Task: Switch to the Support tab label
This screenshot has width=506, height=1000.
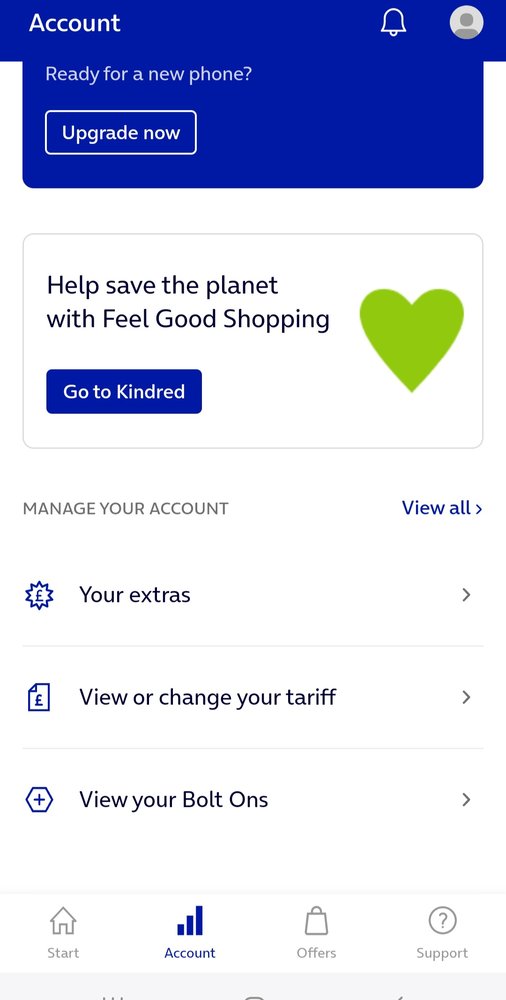Action: coord(442,953)
